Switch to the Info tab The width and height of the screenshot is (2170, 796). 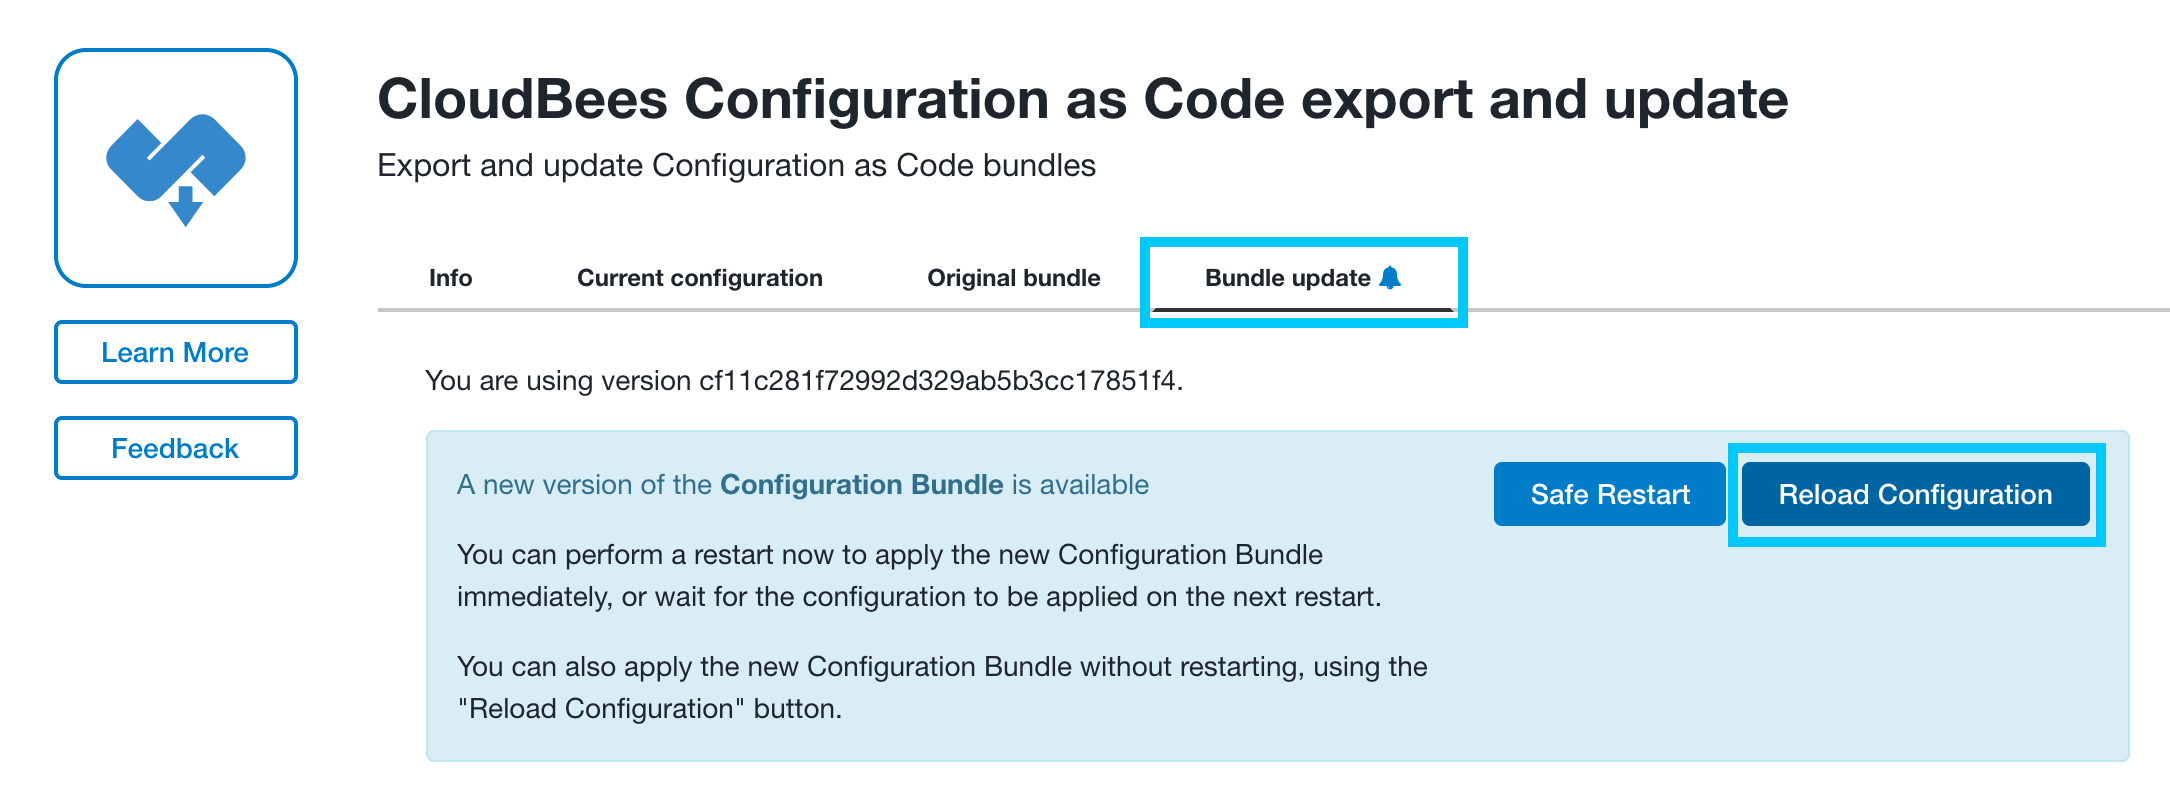tap(449, 277)
